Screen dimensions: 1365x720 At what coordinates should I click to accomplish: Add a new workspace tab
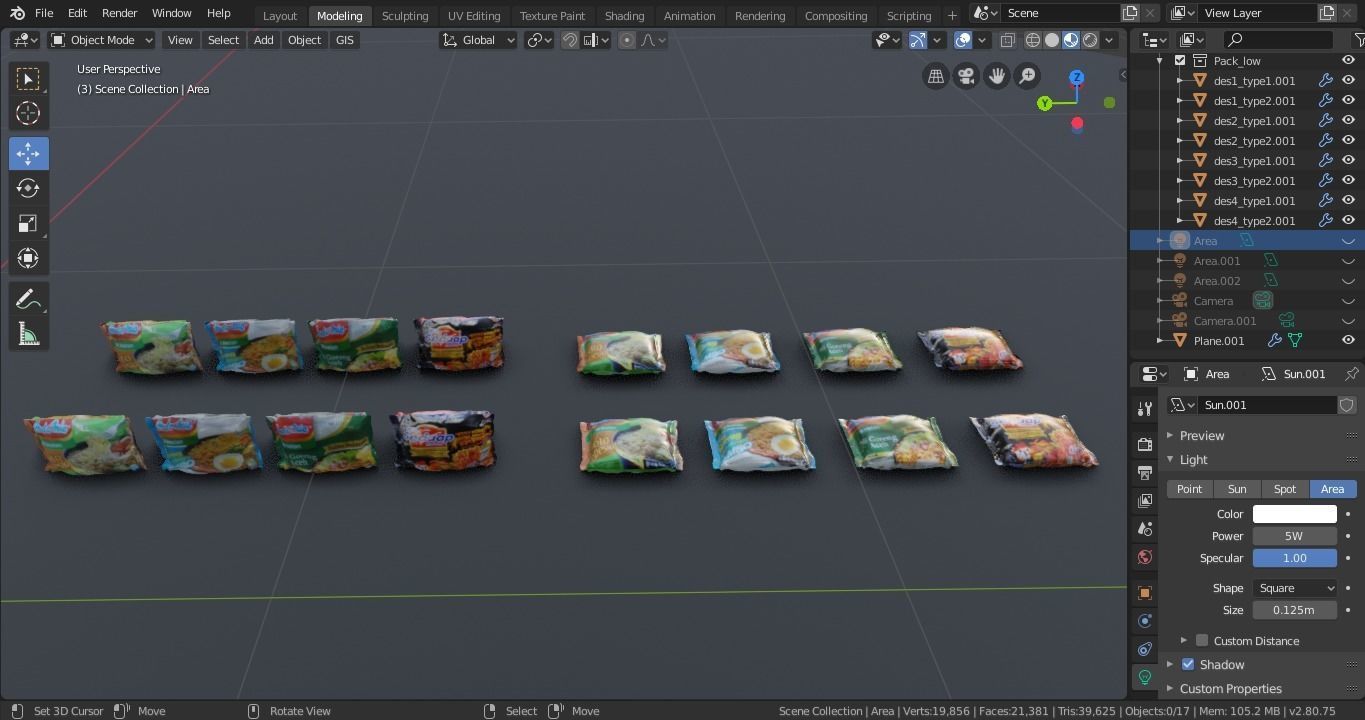(952, 15)
